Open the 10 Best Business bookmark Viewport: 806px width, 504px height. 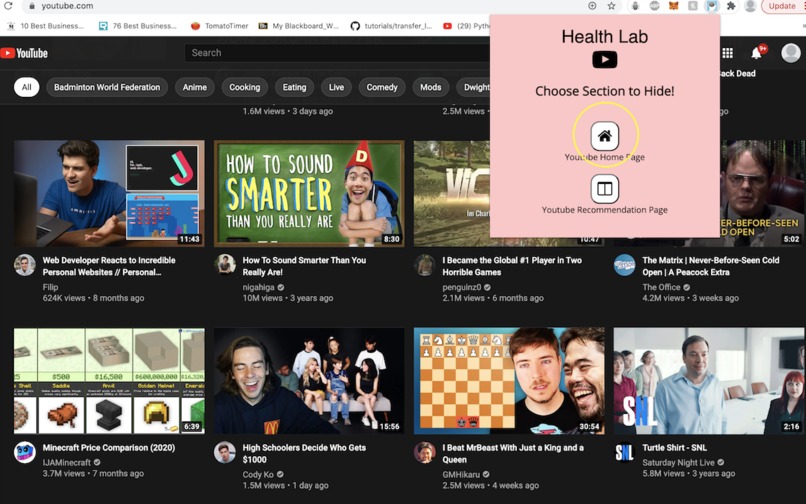click(x=46, y=26)
